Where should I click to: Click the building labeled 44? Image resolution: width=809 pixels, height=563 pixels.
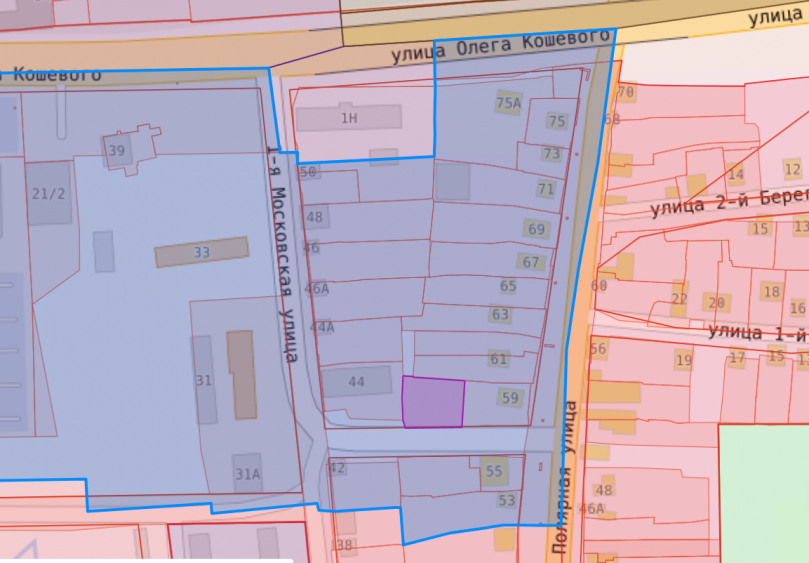(x=356, y=382)
